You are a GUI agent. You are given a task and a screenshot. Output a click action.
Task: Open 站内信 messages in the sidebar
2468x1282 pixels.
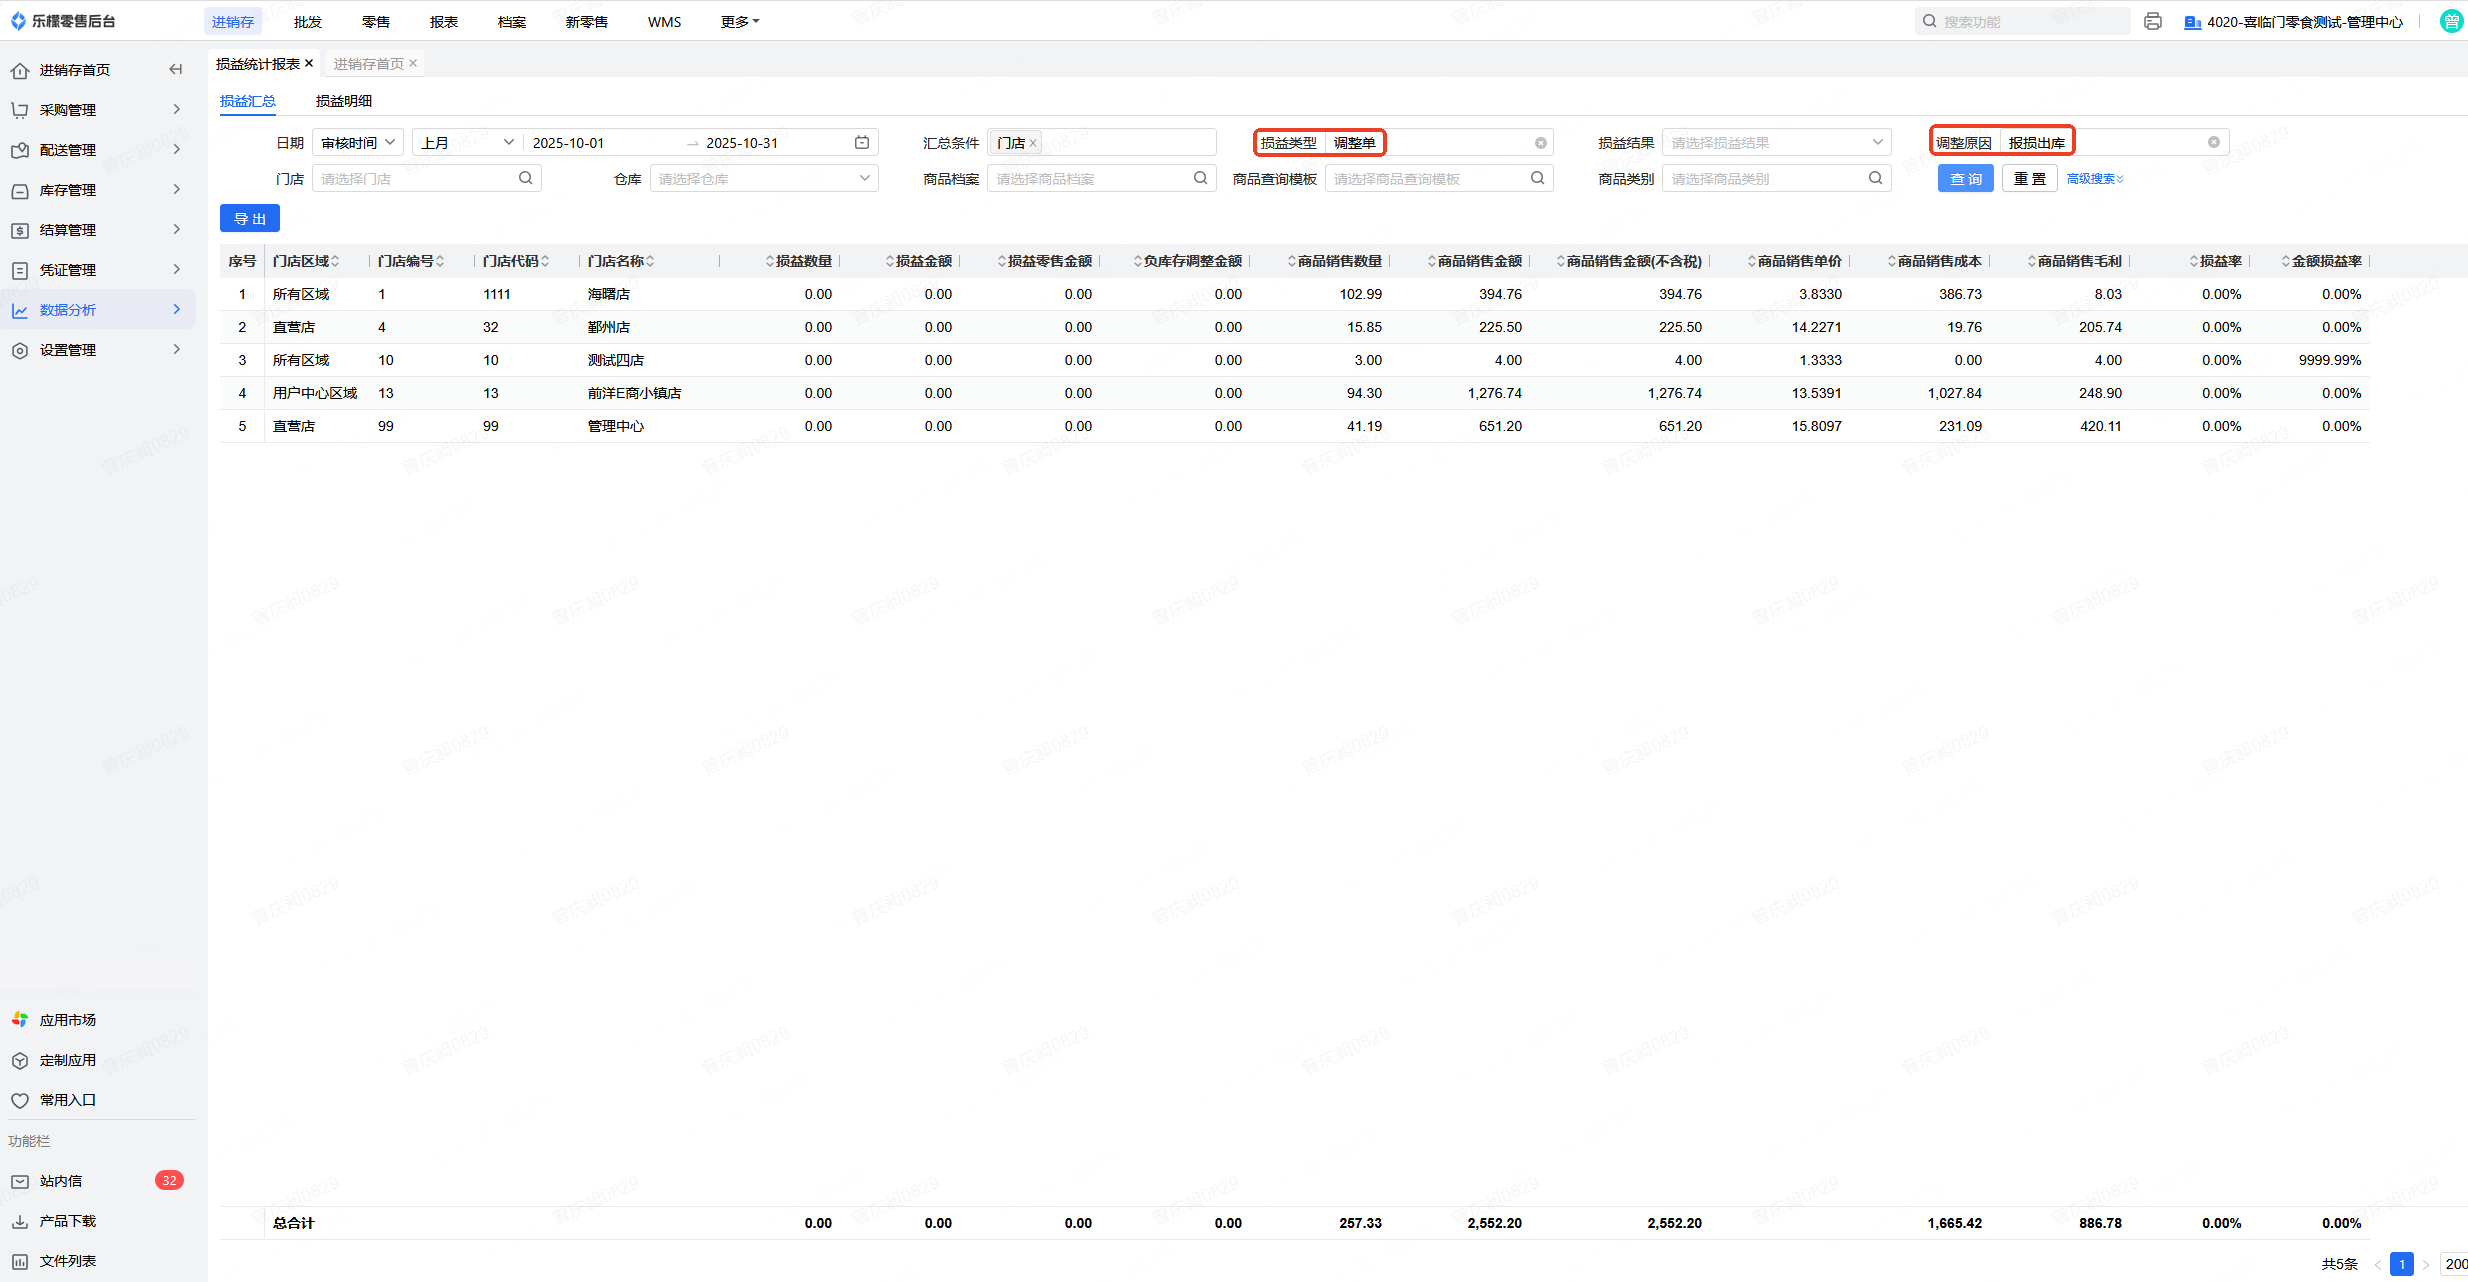[x=61, y=1181]
